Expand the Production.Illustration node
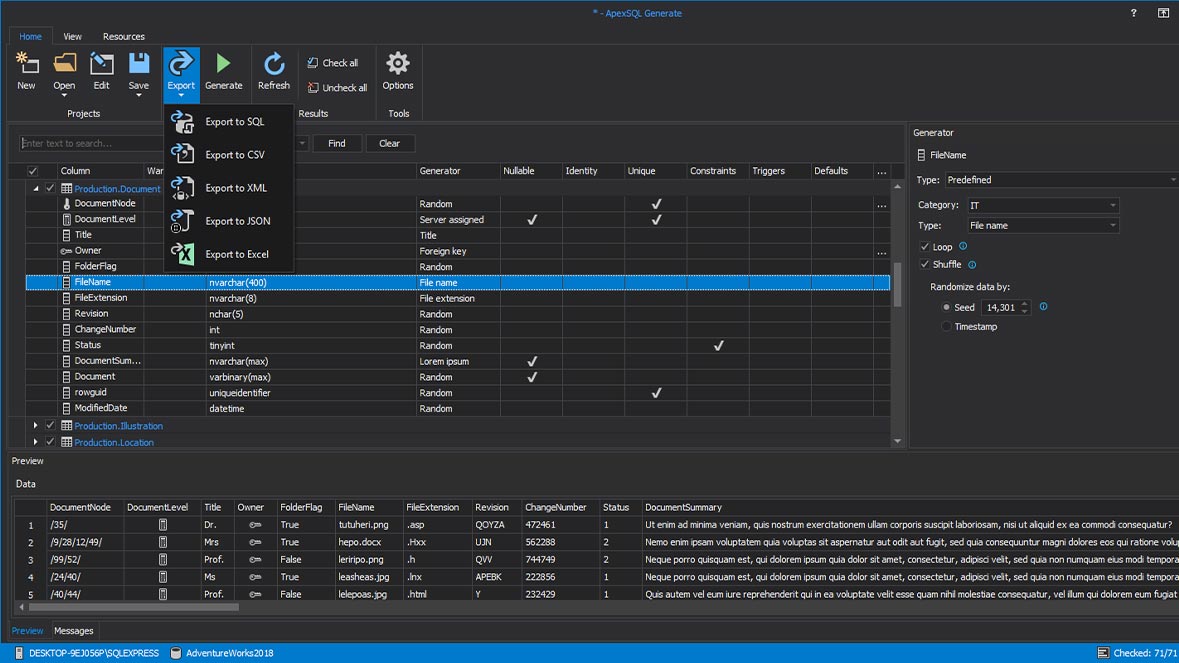This screenshot has width=1179, height=663. 35,425
